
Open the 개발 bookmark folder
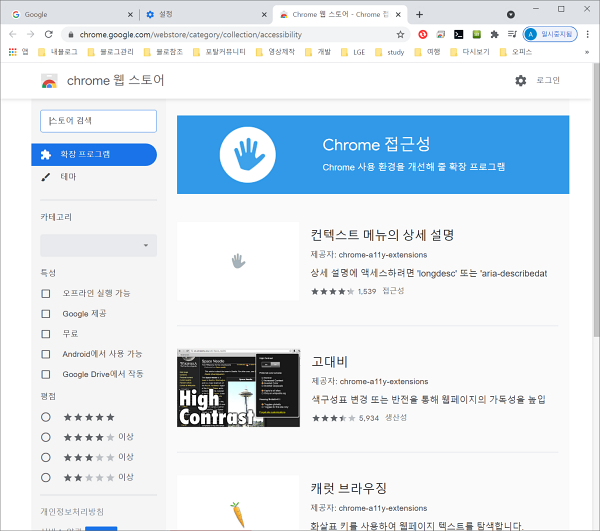click(x=318, y=52)
